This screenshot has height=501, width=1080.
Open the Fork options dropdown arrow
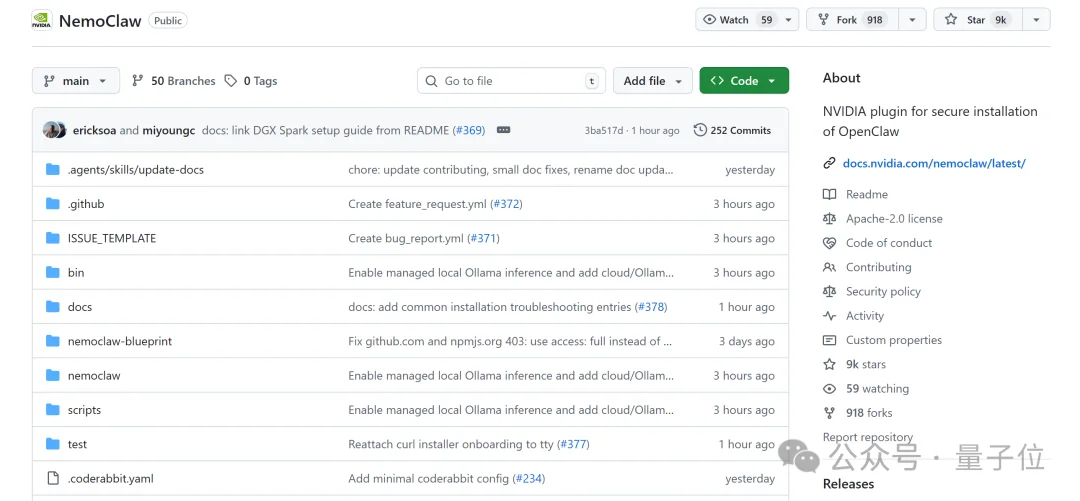point(912,20)
